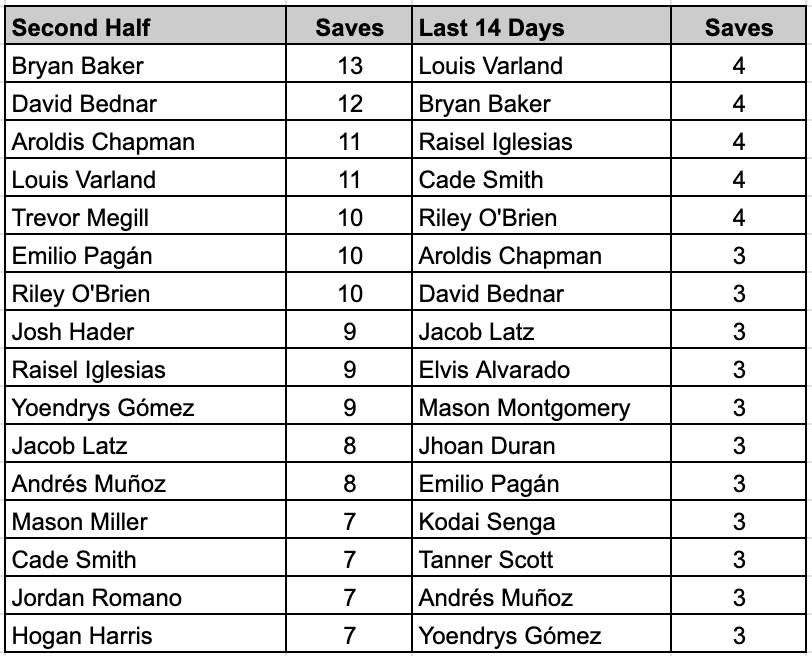This screenshot has height=656, width=812.
Task: Click the David Bednar cell under Second Half
Action: click(x=146, y=101)
